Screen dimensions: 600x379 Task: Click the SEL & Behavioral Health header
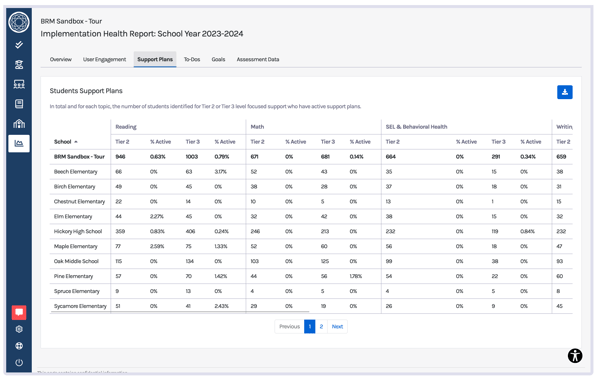[x=416, y=127]
